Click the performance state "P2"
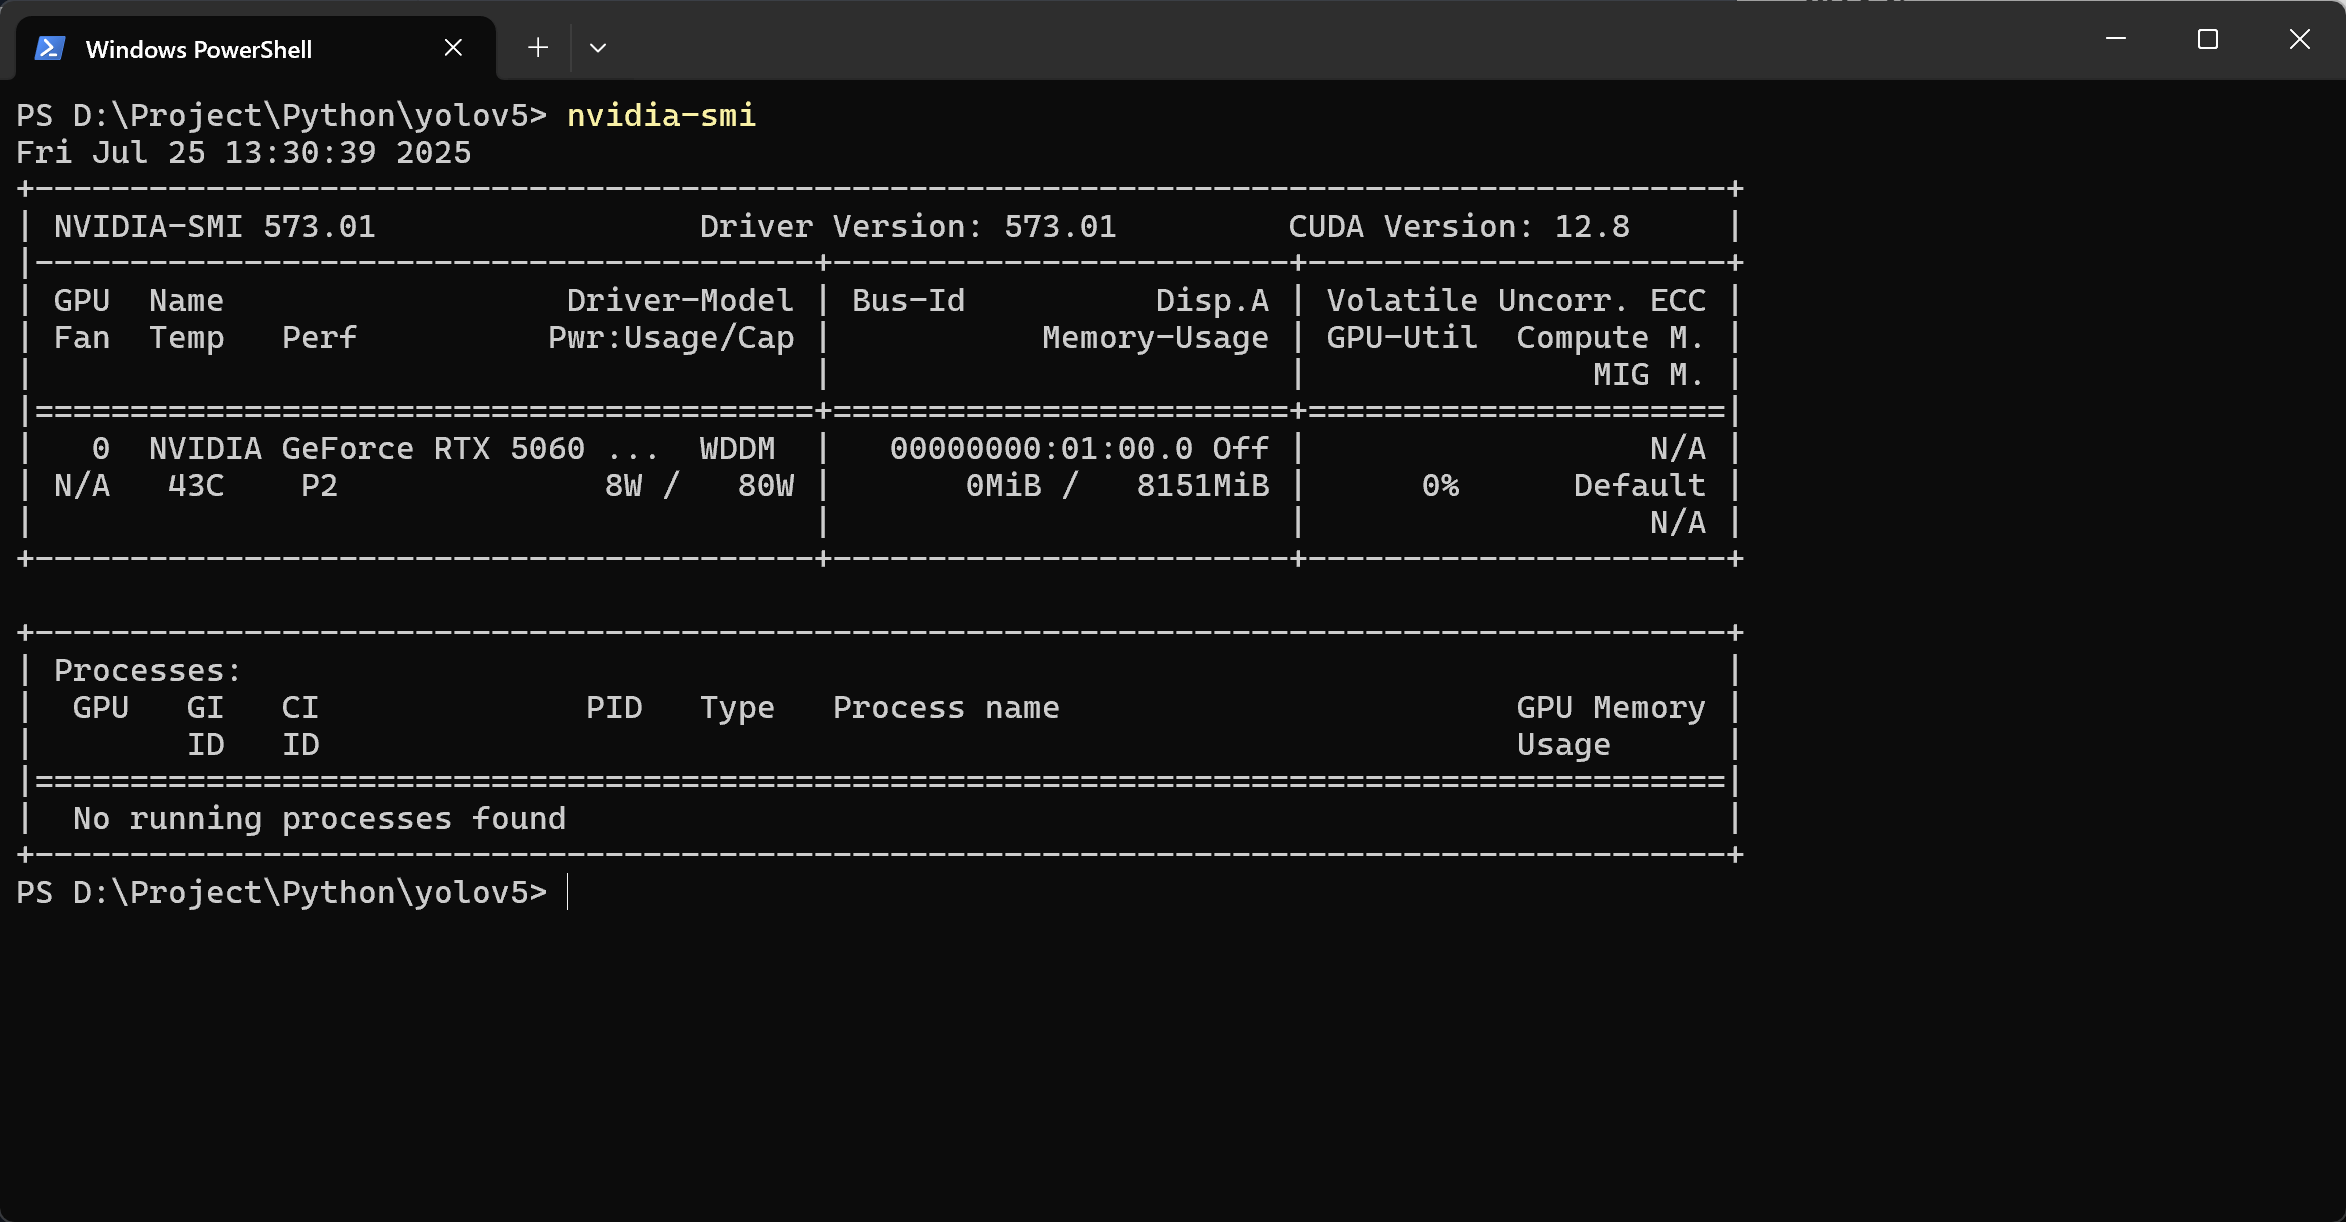The height and width of the screenshot is (1222, 2346). 319,486
